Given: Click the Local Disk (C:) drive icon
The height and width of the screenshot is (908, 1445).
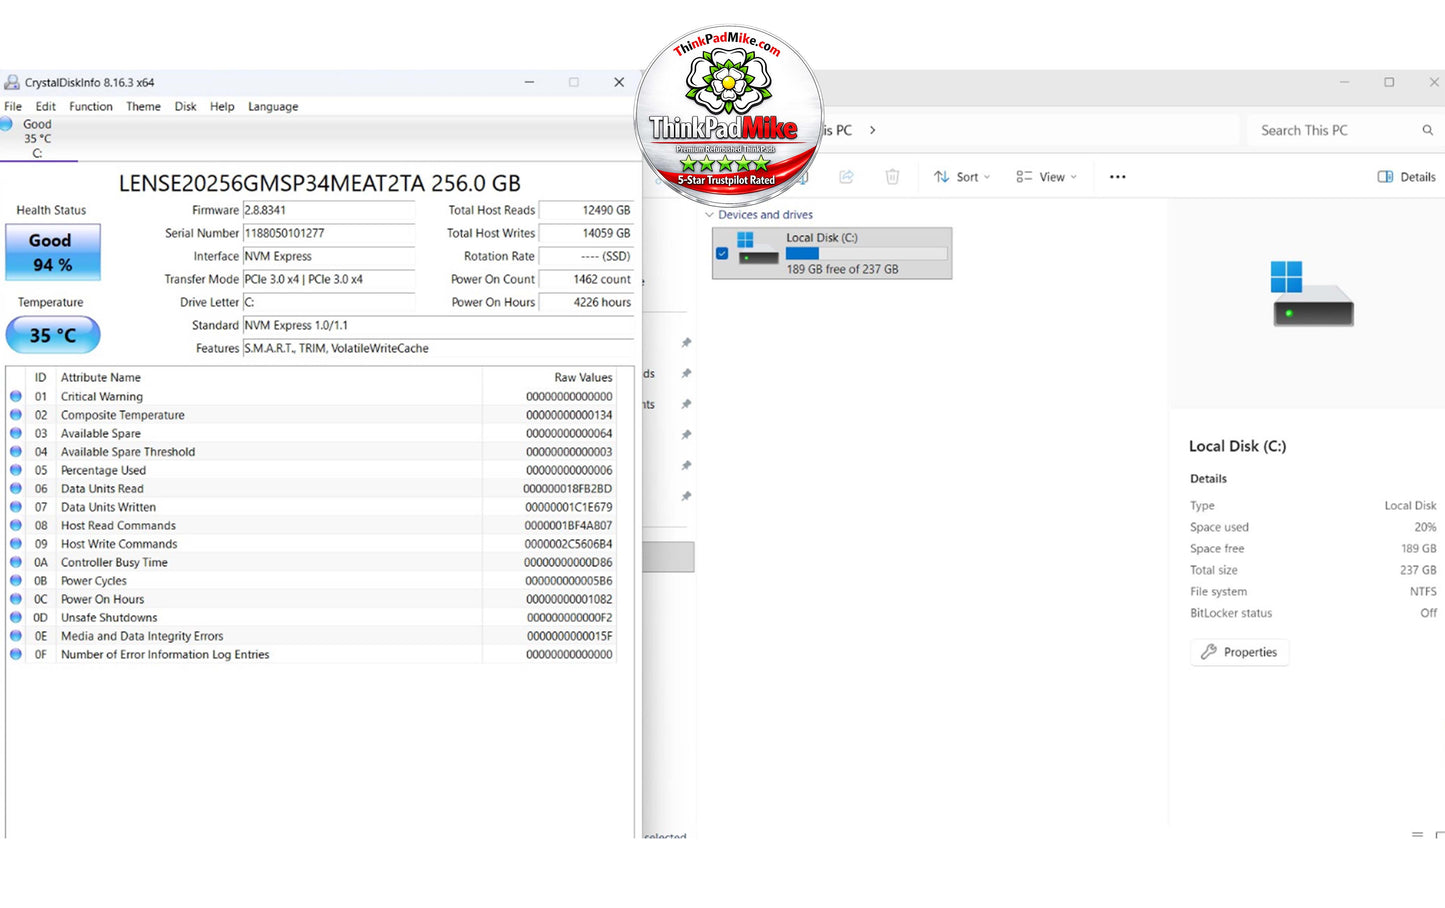Looking at the screenshot, I should tap(758, 249).
